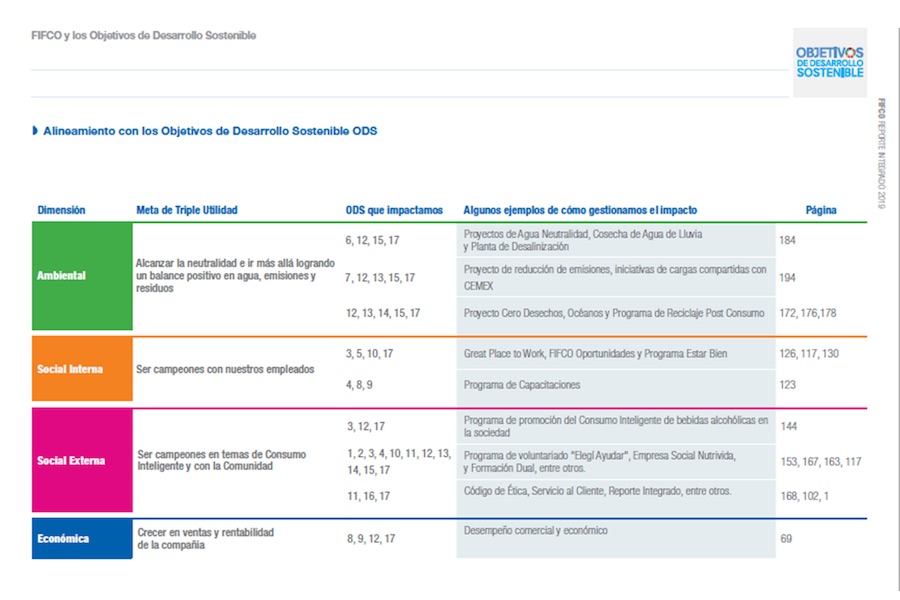The height and width of the screenshot is (600, 900).
Task: Select the 'Great Place to Work, FIFCO Oportunidades' example
Action: 616,354
